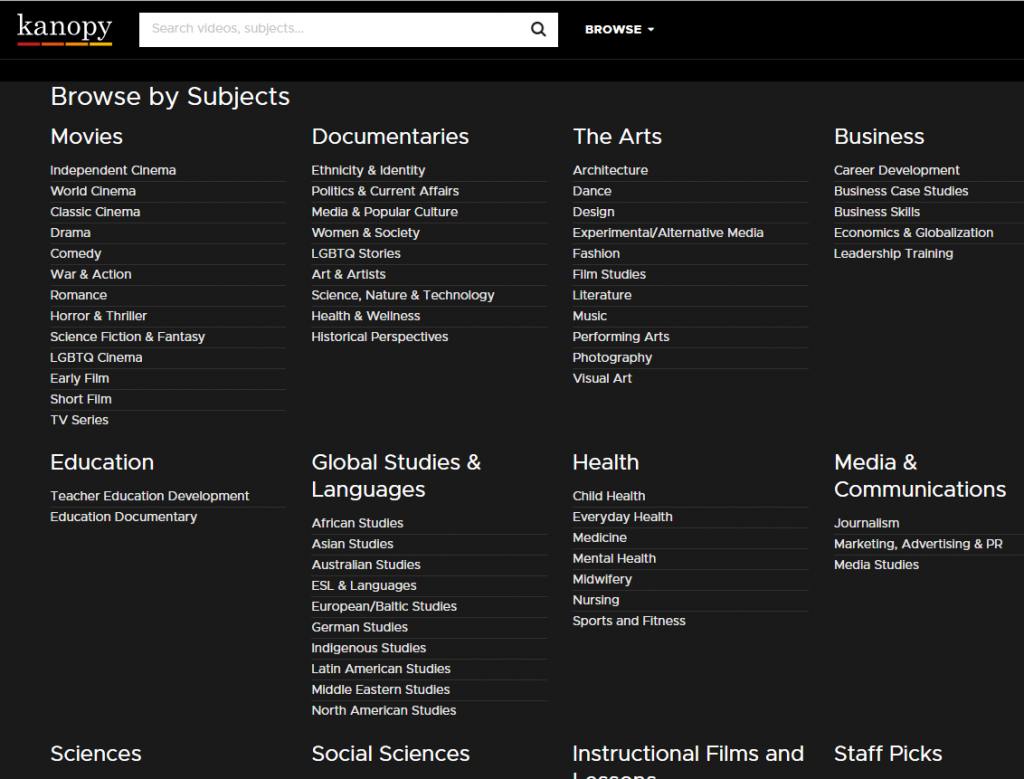The width and height of the screenshot is (1024, 779).
Task: Open Independent Cinema subject
Action: tap(113, 170)
